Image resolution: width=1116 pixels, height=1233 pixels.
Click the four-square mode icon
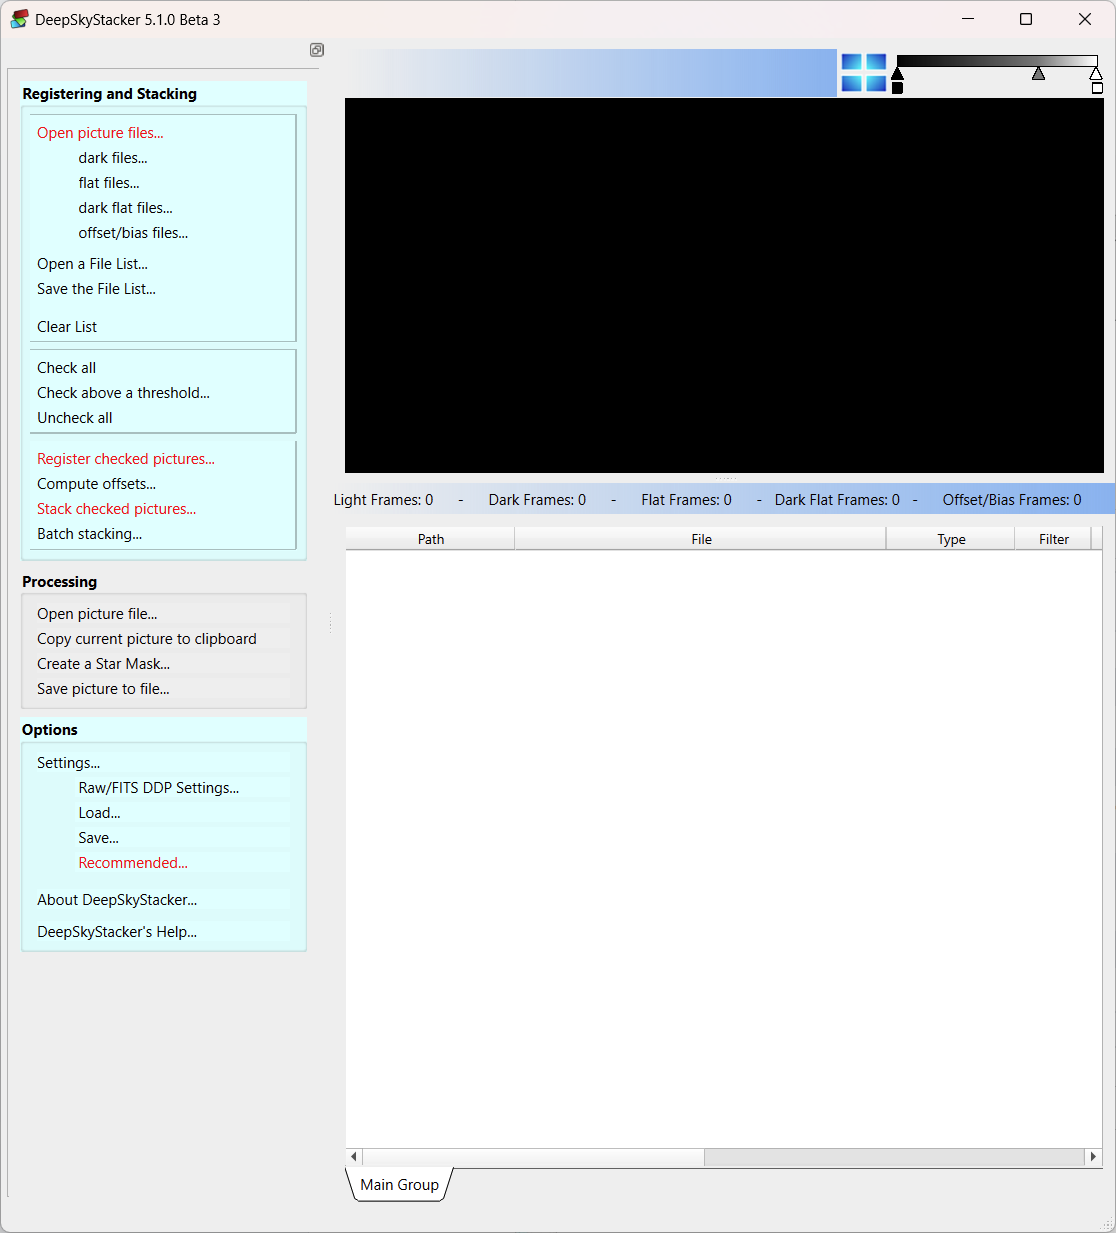click(864, 73)
